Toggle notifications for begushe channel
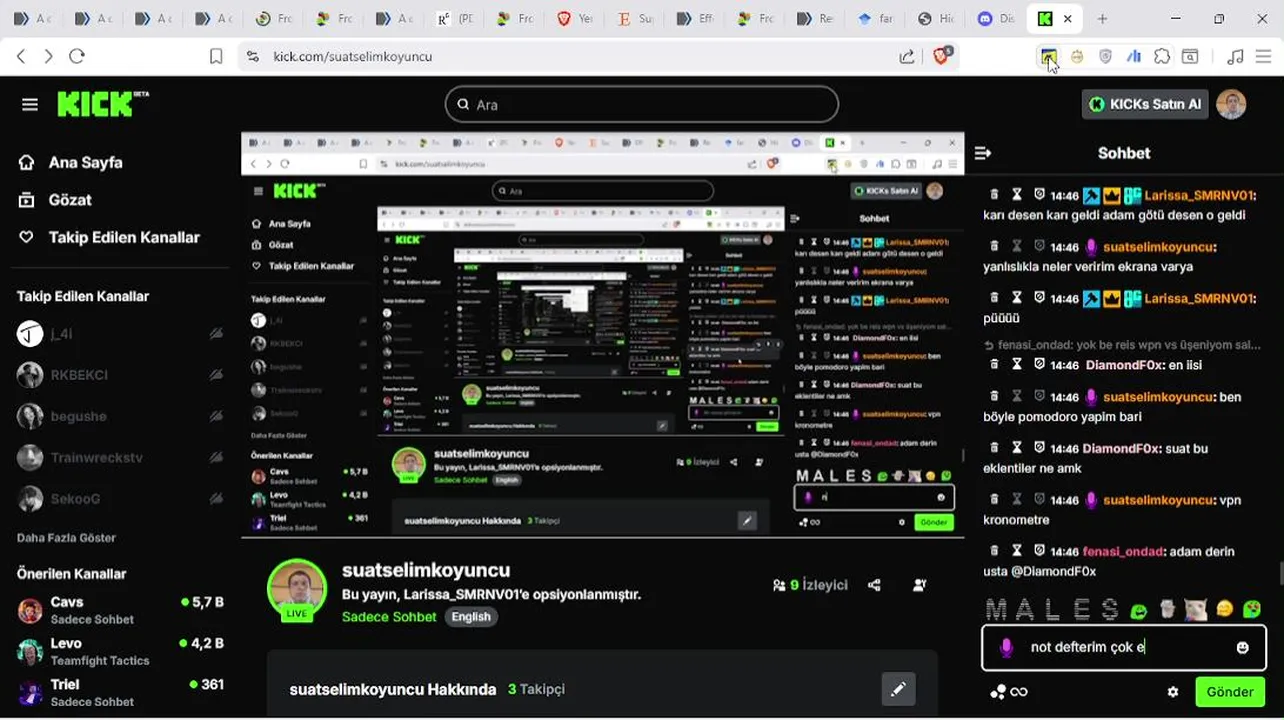1284x720 pixels. [x=216, y=416]
